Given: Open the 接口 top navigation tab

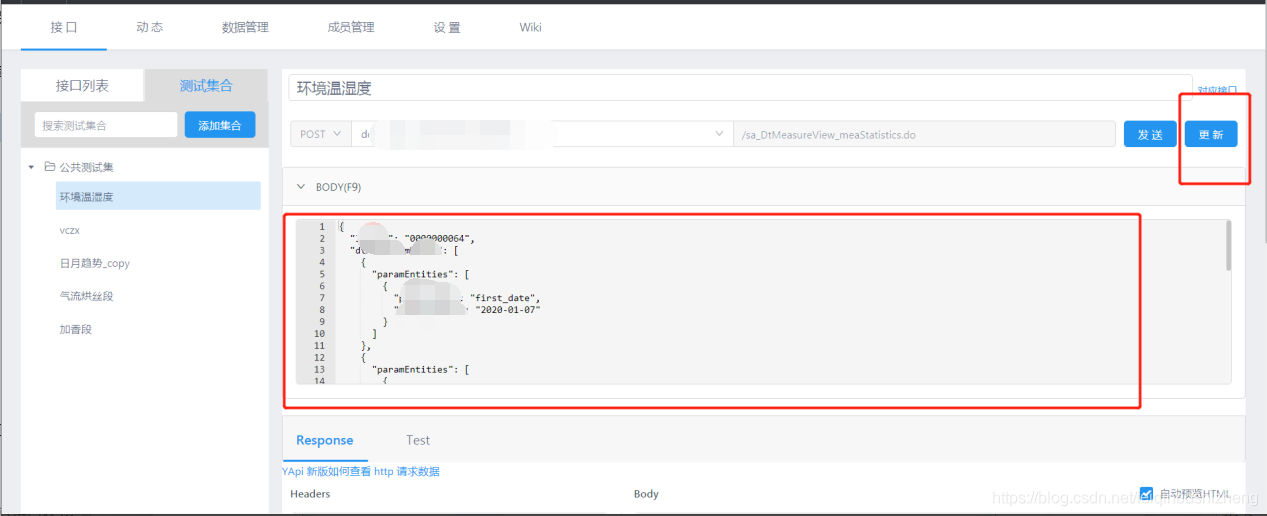Looking at the screenshot, I should [64, 27].
